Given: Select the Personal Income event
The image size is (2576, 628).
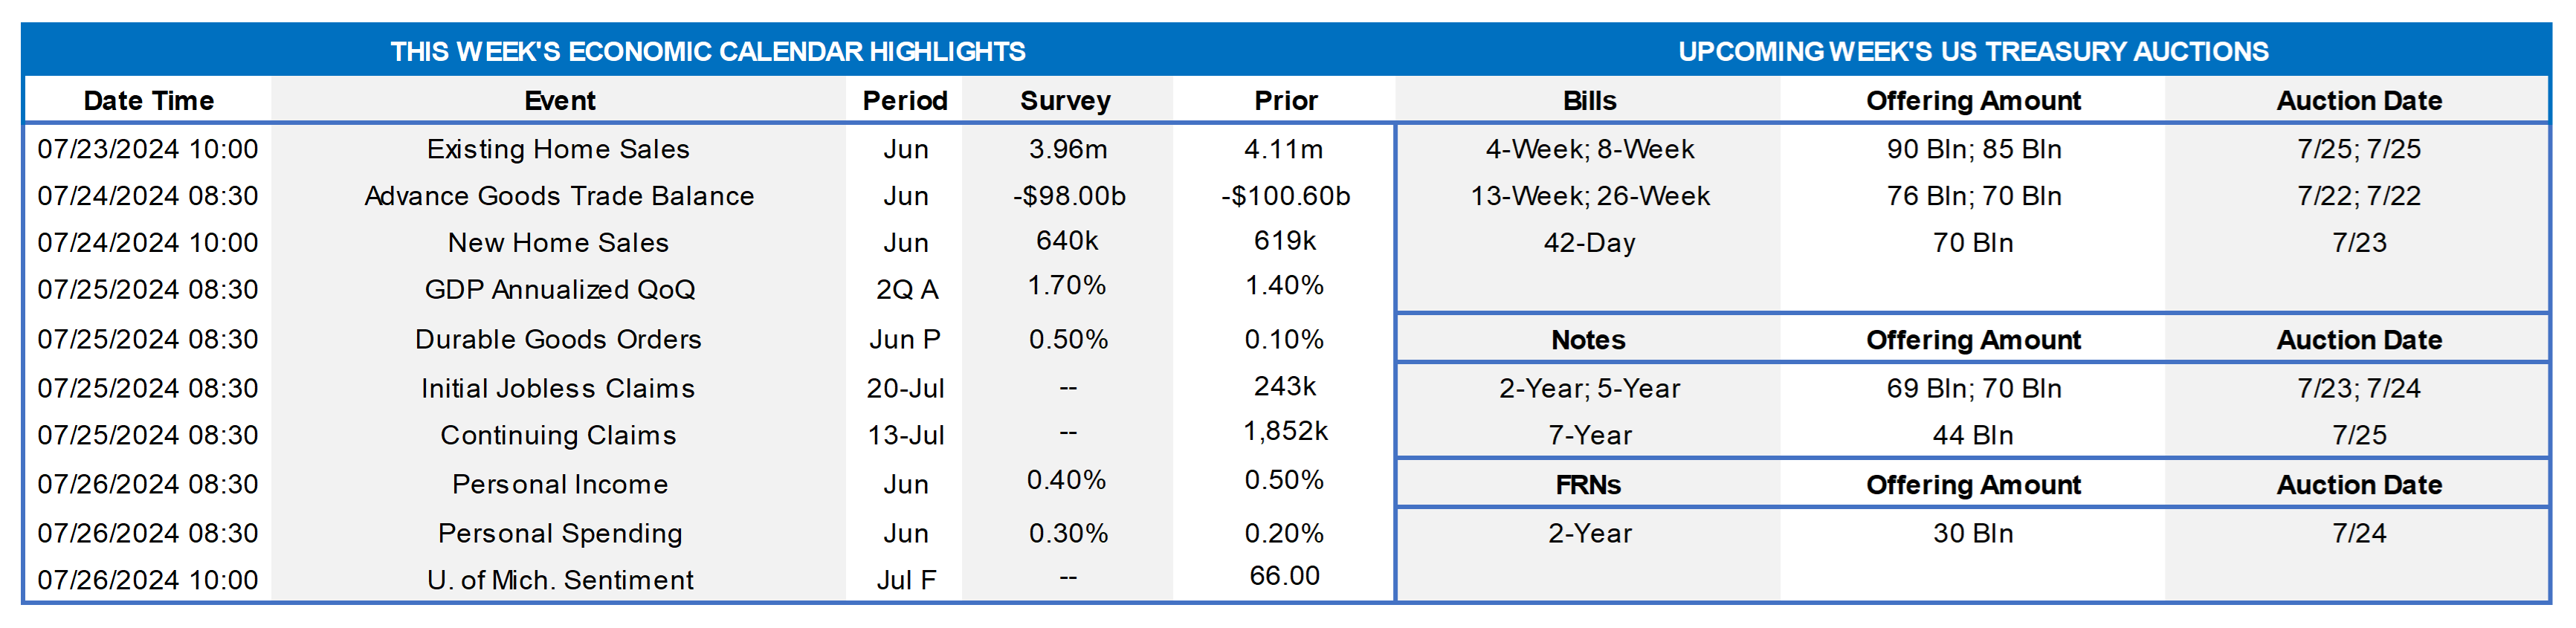Looking at the screenshot, I should (559, 485).
